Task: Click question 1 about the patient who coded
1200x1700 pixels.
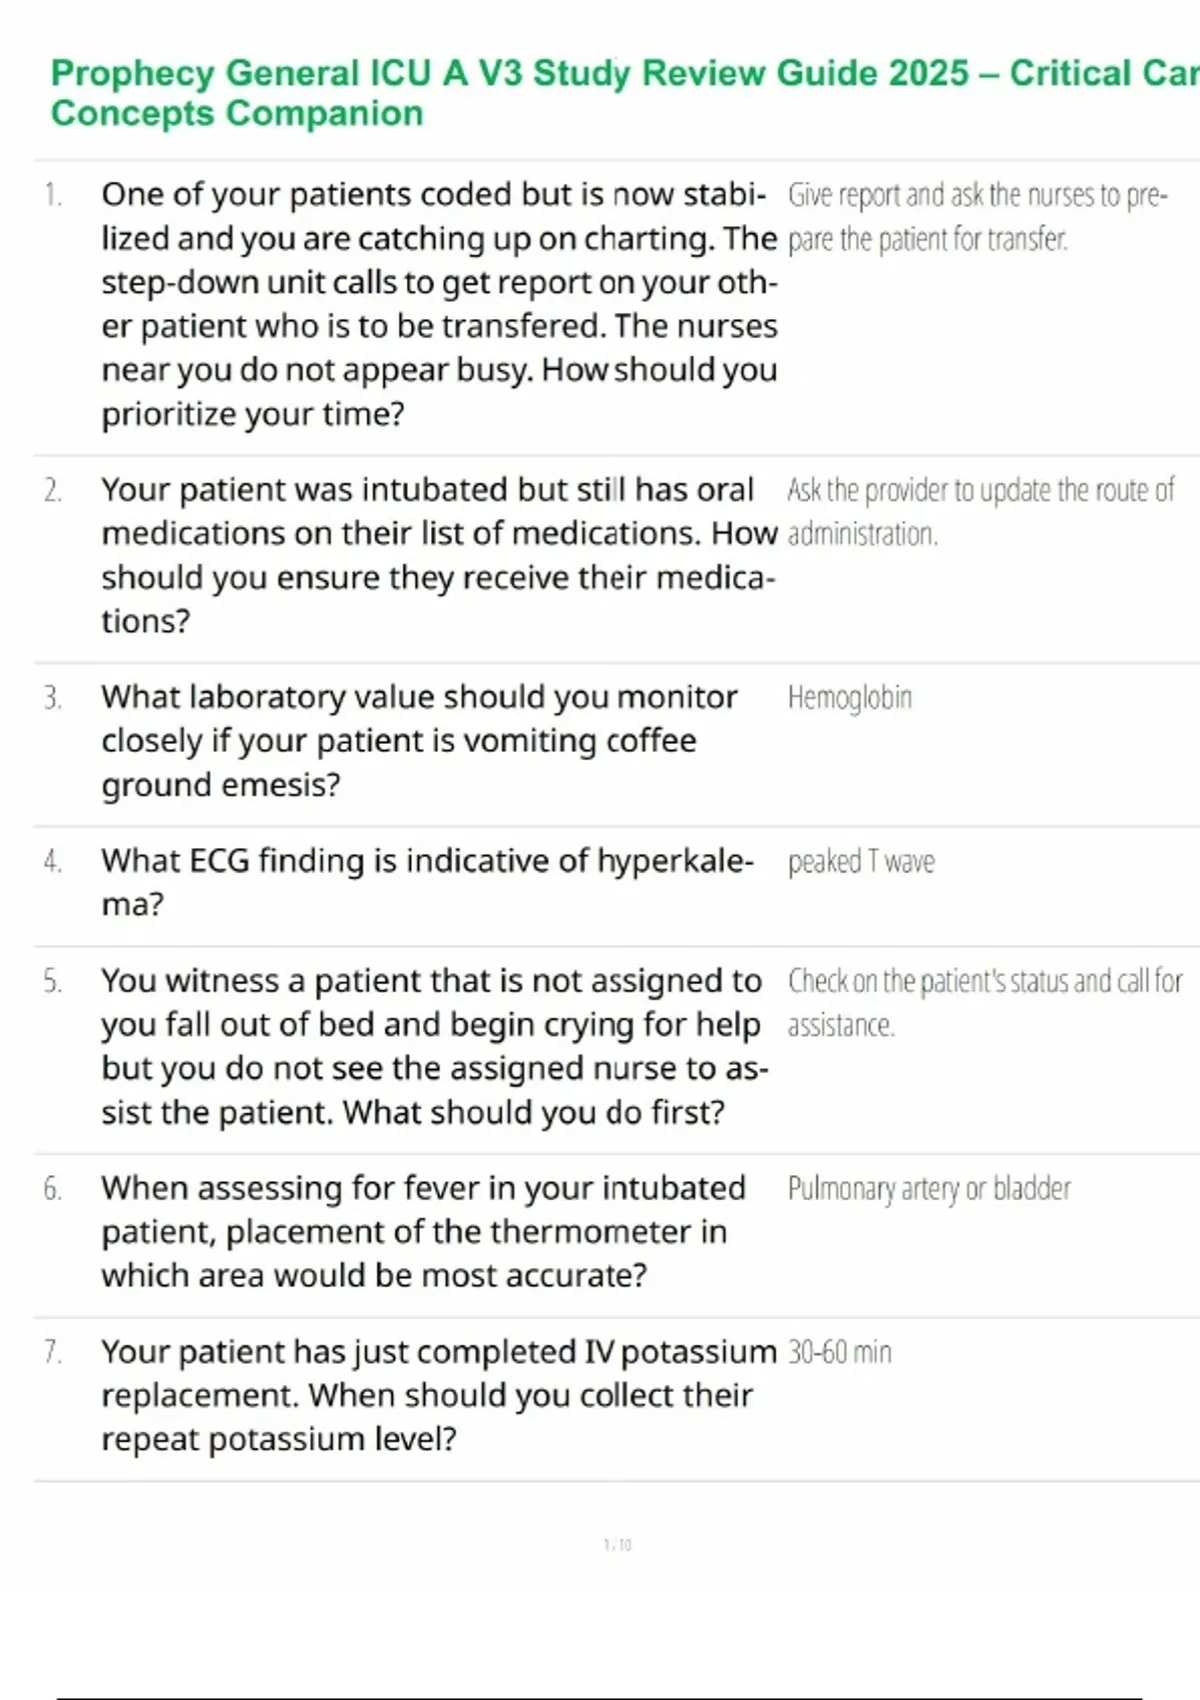Action: point(438,304)
